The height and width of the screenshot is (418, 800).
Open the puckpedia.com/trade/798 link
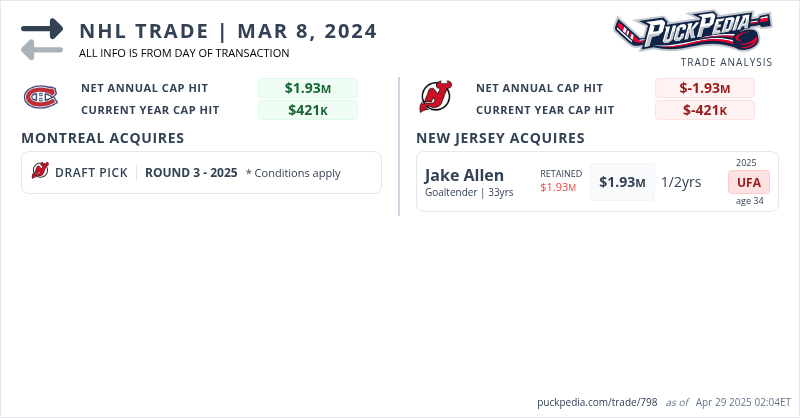pos(597,402)
